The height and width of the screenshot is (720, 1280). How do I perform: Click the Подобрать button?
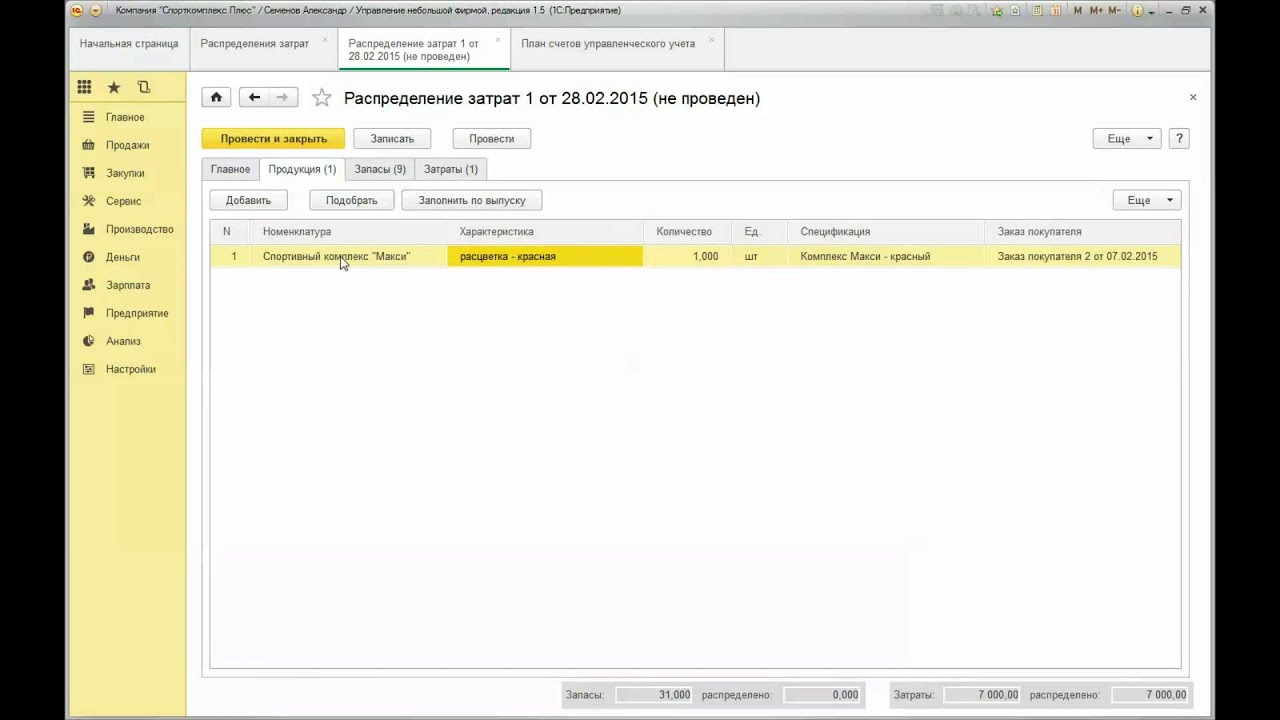(352, 200)
